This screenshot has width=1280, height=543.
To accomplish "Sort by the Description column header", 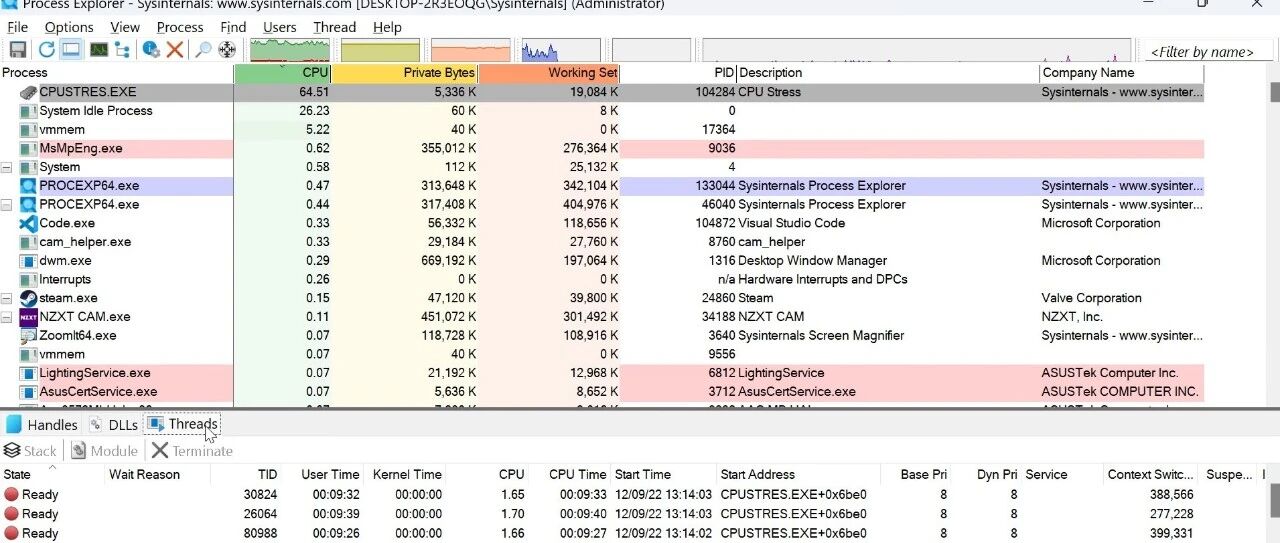I will 888,73.
